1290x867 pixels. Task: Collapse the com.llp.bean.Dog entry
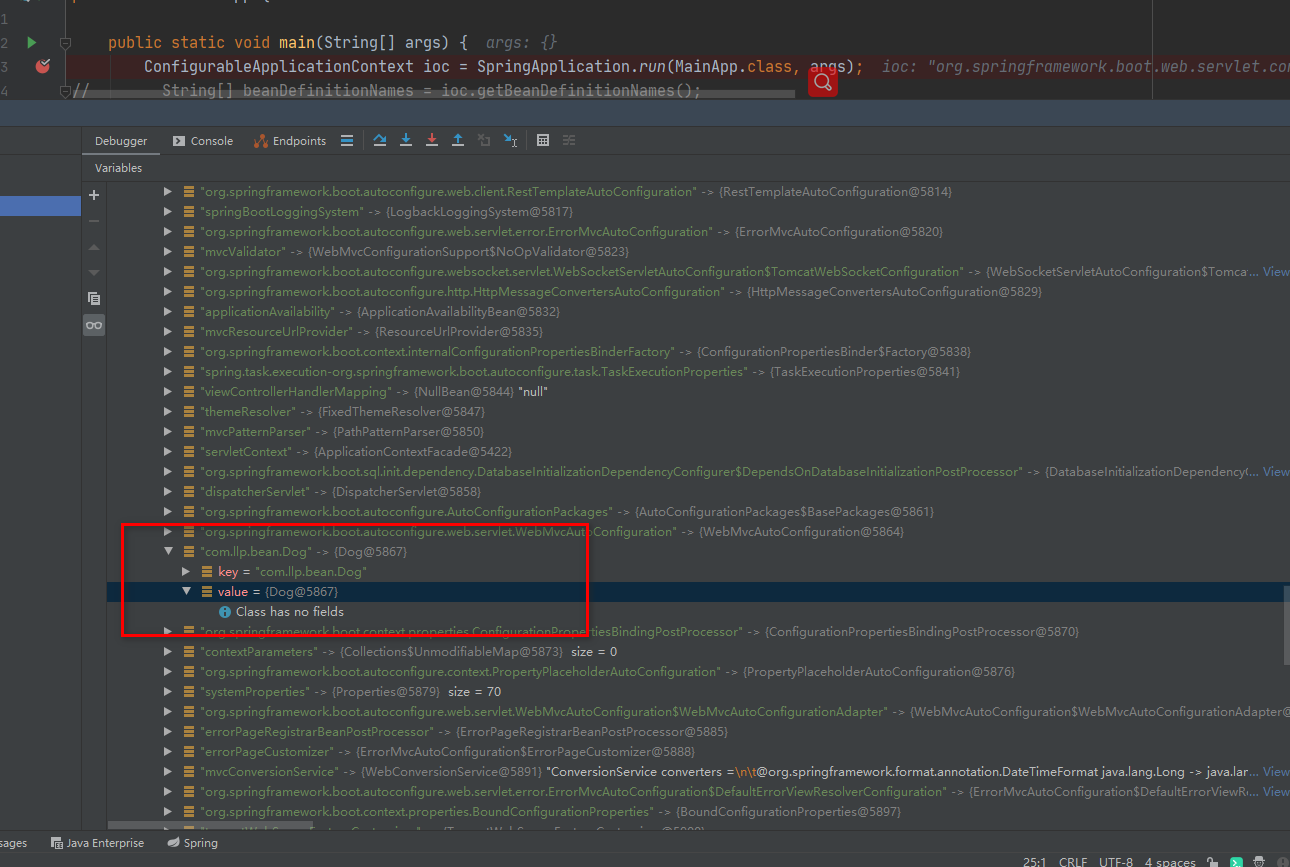pyautogui.click(x=168, y=551)
